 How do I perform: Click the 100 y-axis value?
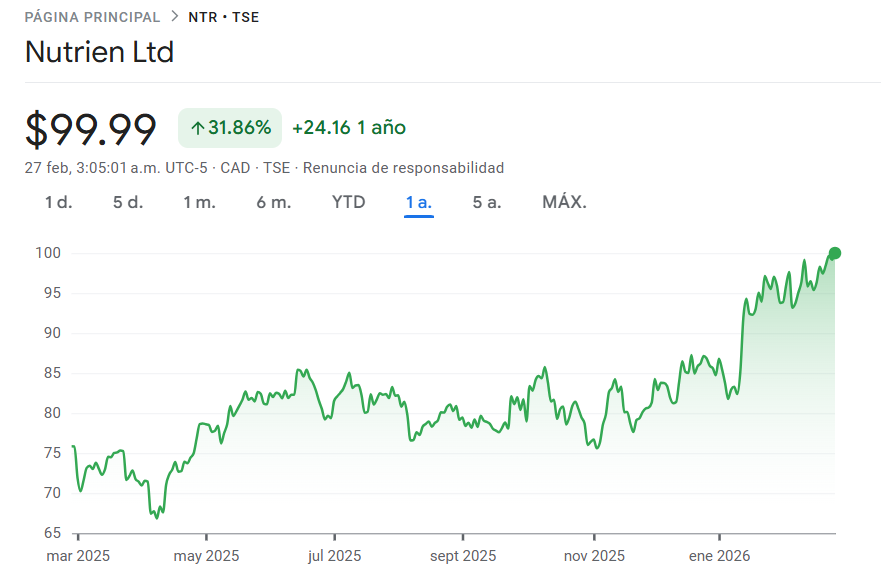[x=48, y=253]
